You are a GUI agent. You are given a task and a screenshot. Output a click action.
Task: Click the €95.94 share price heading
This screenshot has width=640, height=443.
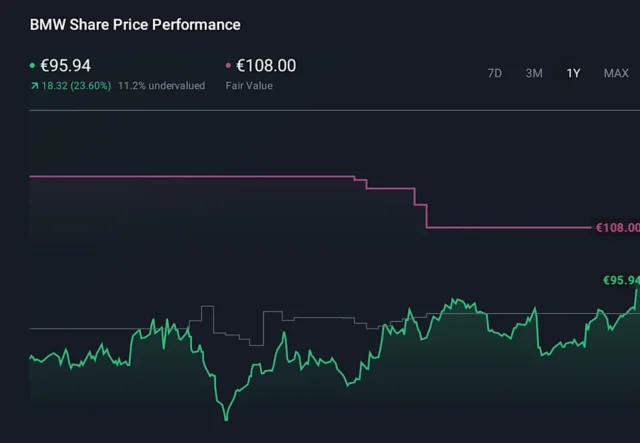click(x=66, y=66)
